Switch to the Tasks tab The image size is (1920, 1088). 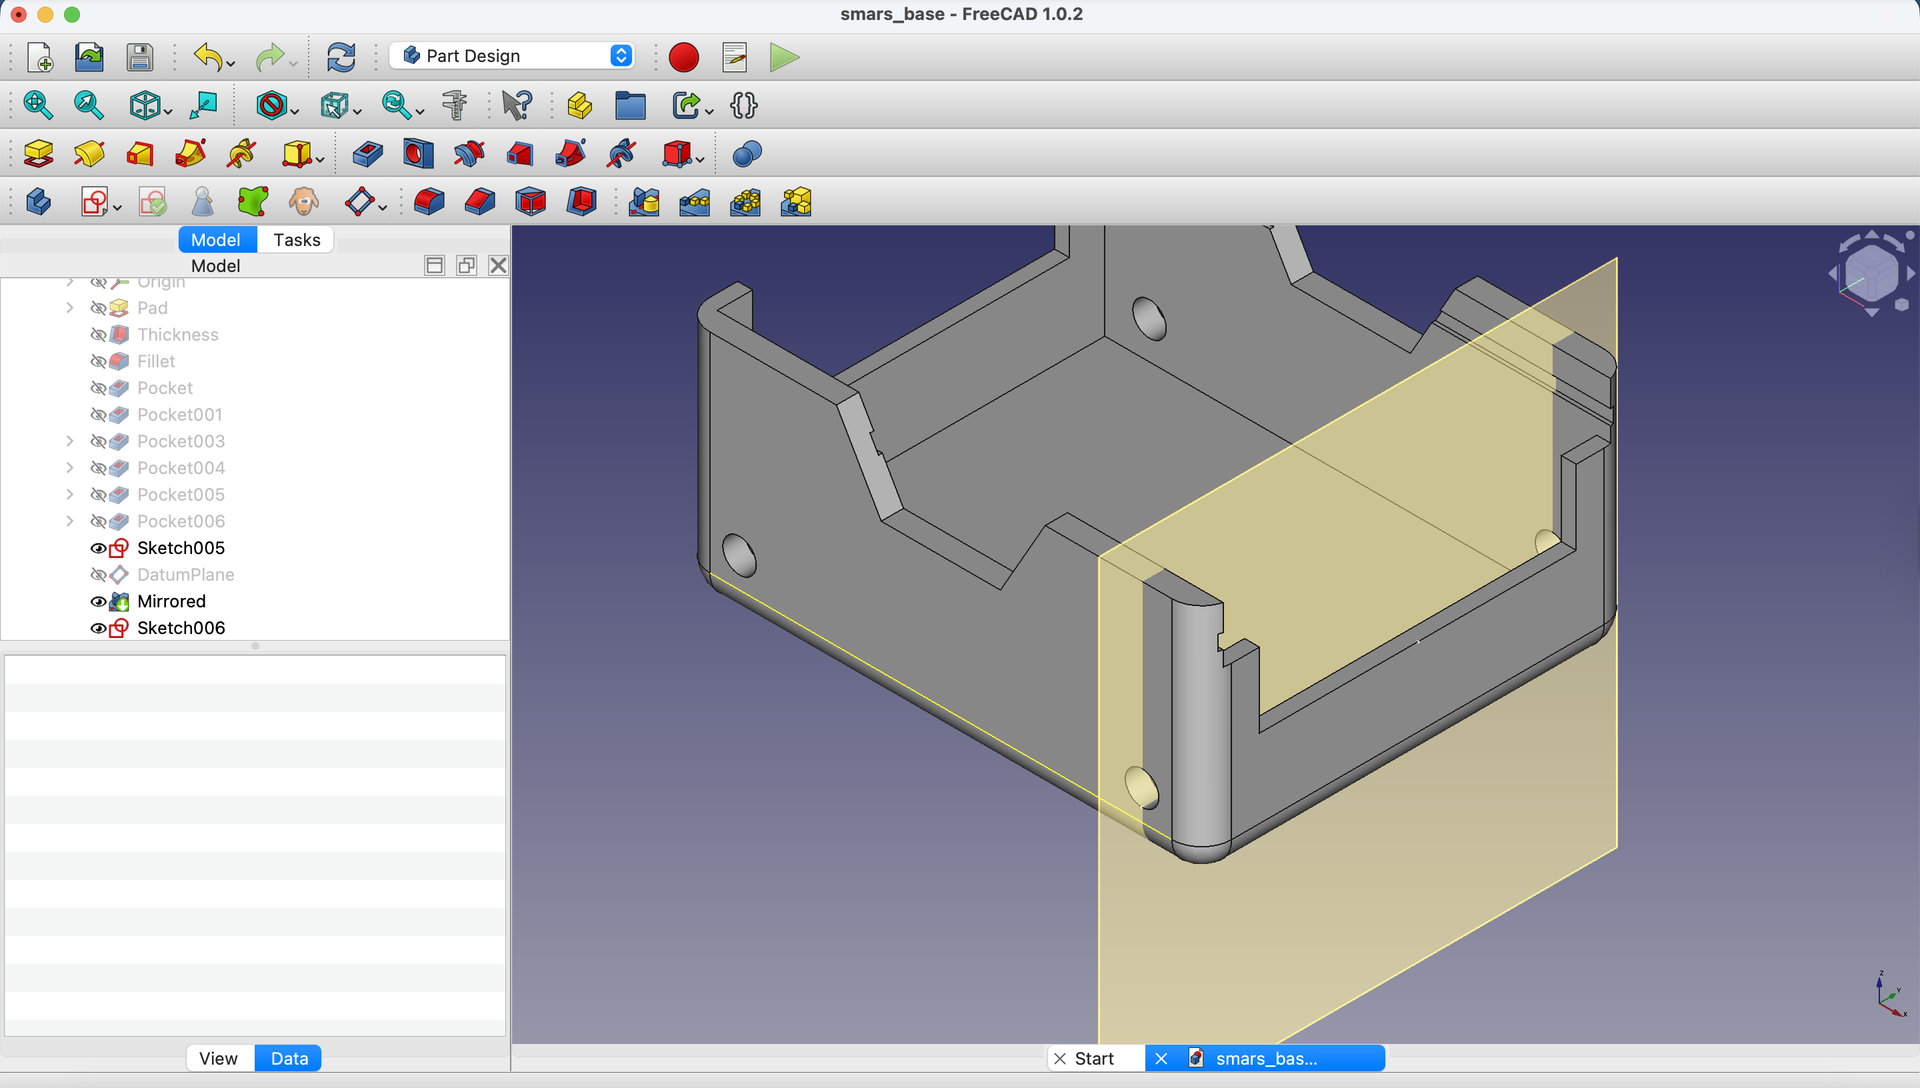[297, 240]
